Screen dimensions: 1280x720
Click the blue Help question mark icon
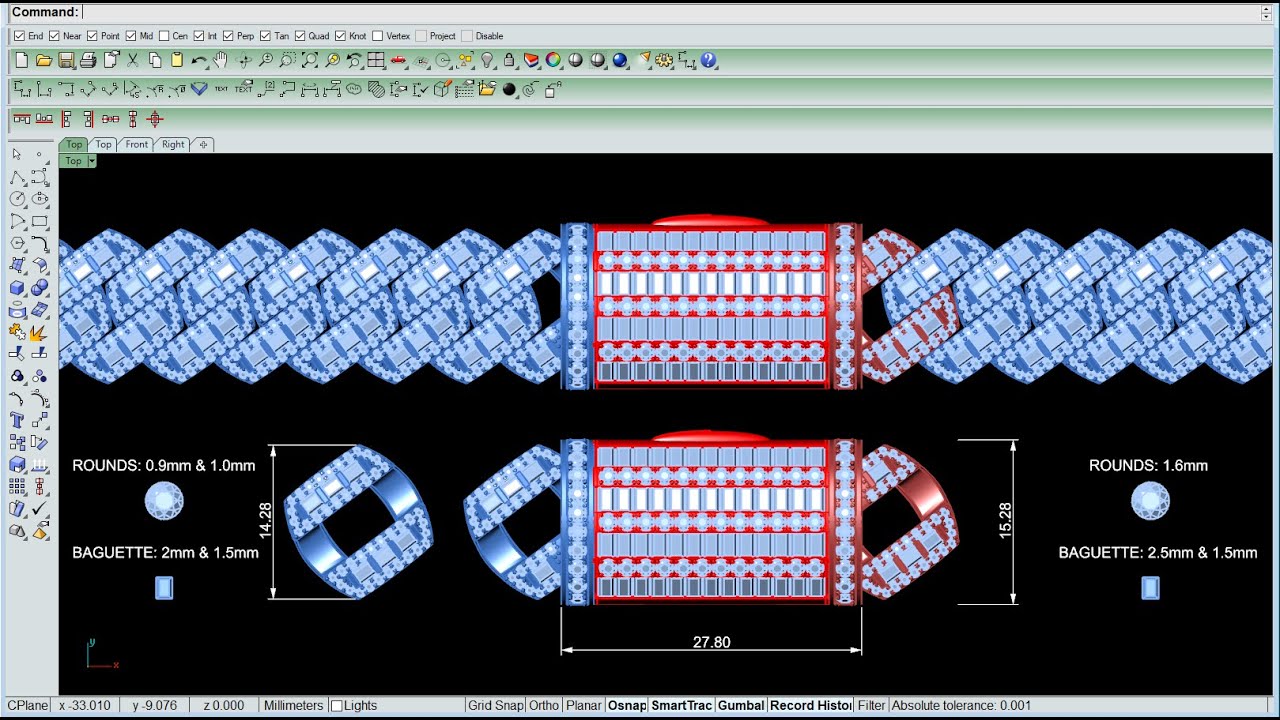tap(709, 60)
